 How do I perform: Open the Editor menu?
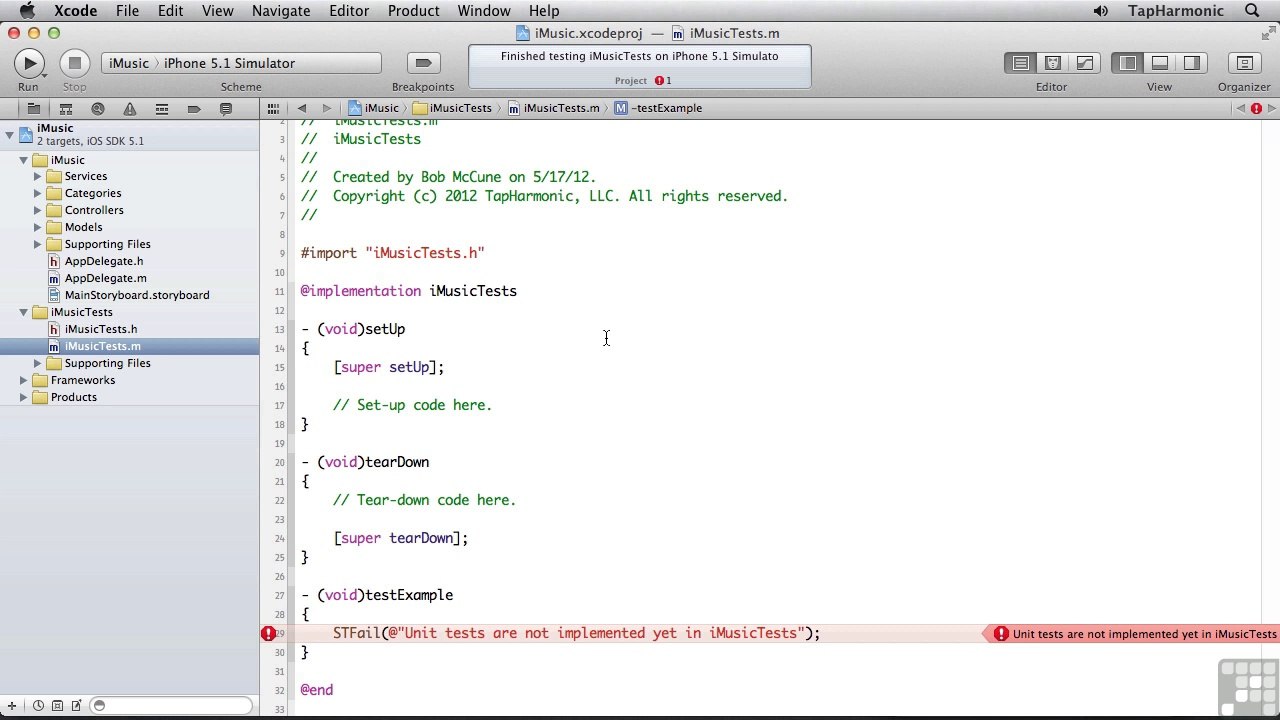(349, 11)
